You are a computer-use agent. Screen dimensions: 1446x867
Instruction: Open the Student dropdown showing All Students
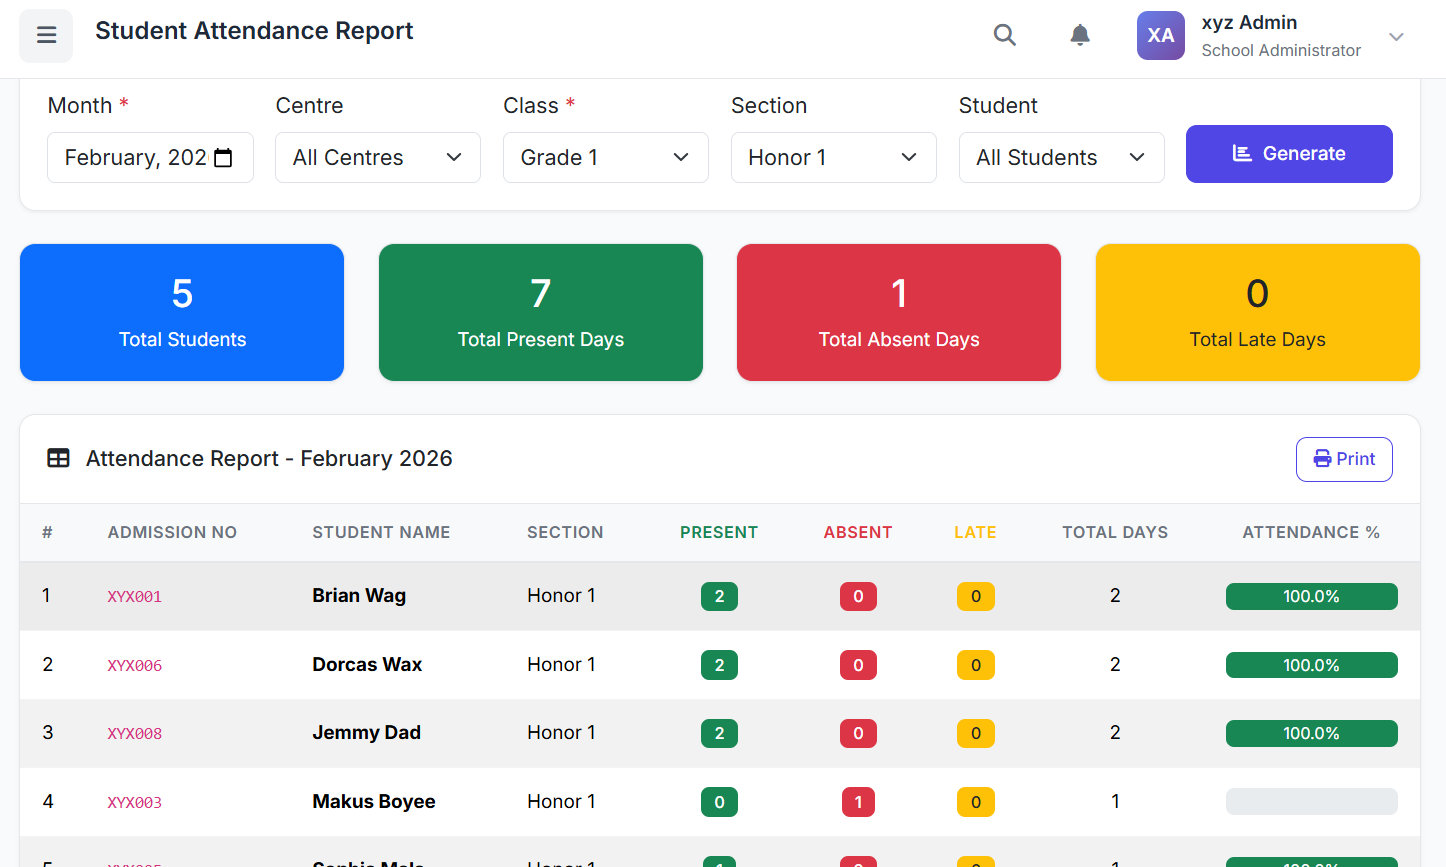coord(1061,158)
